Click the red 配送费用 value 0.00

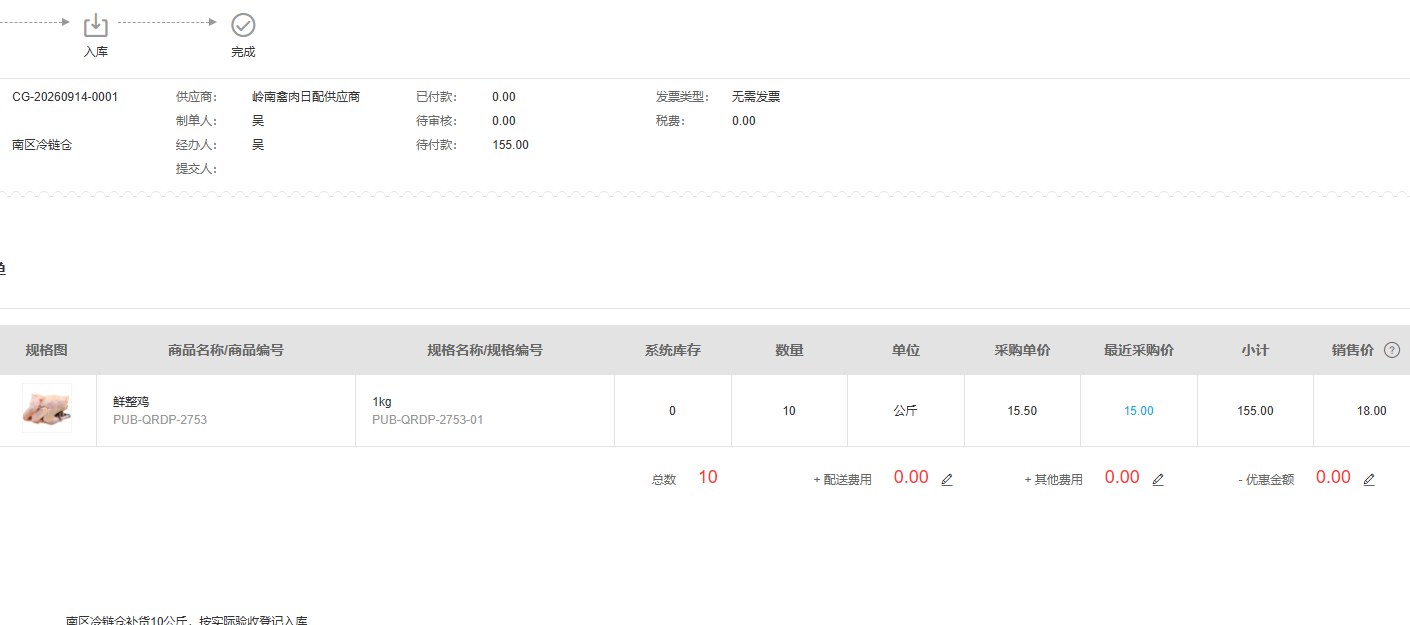click(911, 478)
